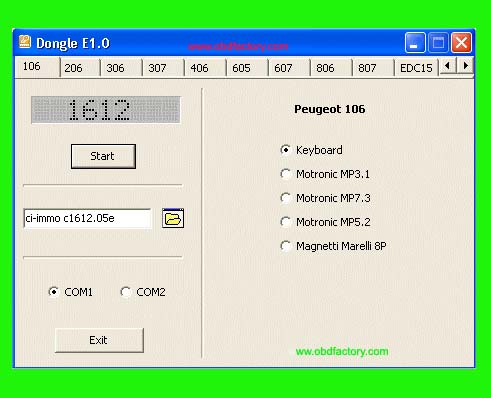Open the 307 tab
The image size is (491, 398).
pyautogui.click(x=164, y=68)
